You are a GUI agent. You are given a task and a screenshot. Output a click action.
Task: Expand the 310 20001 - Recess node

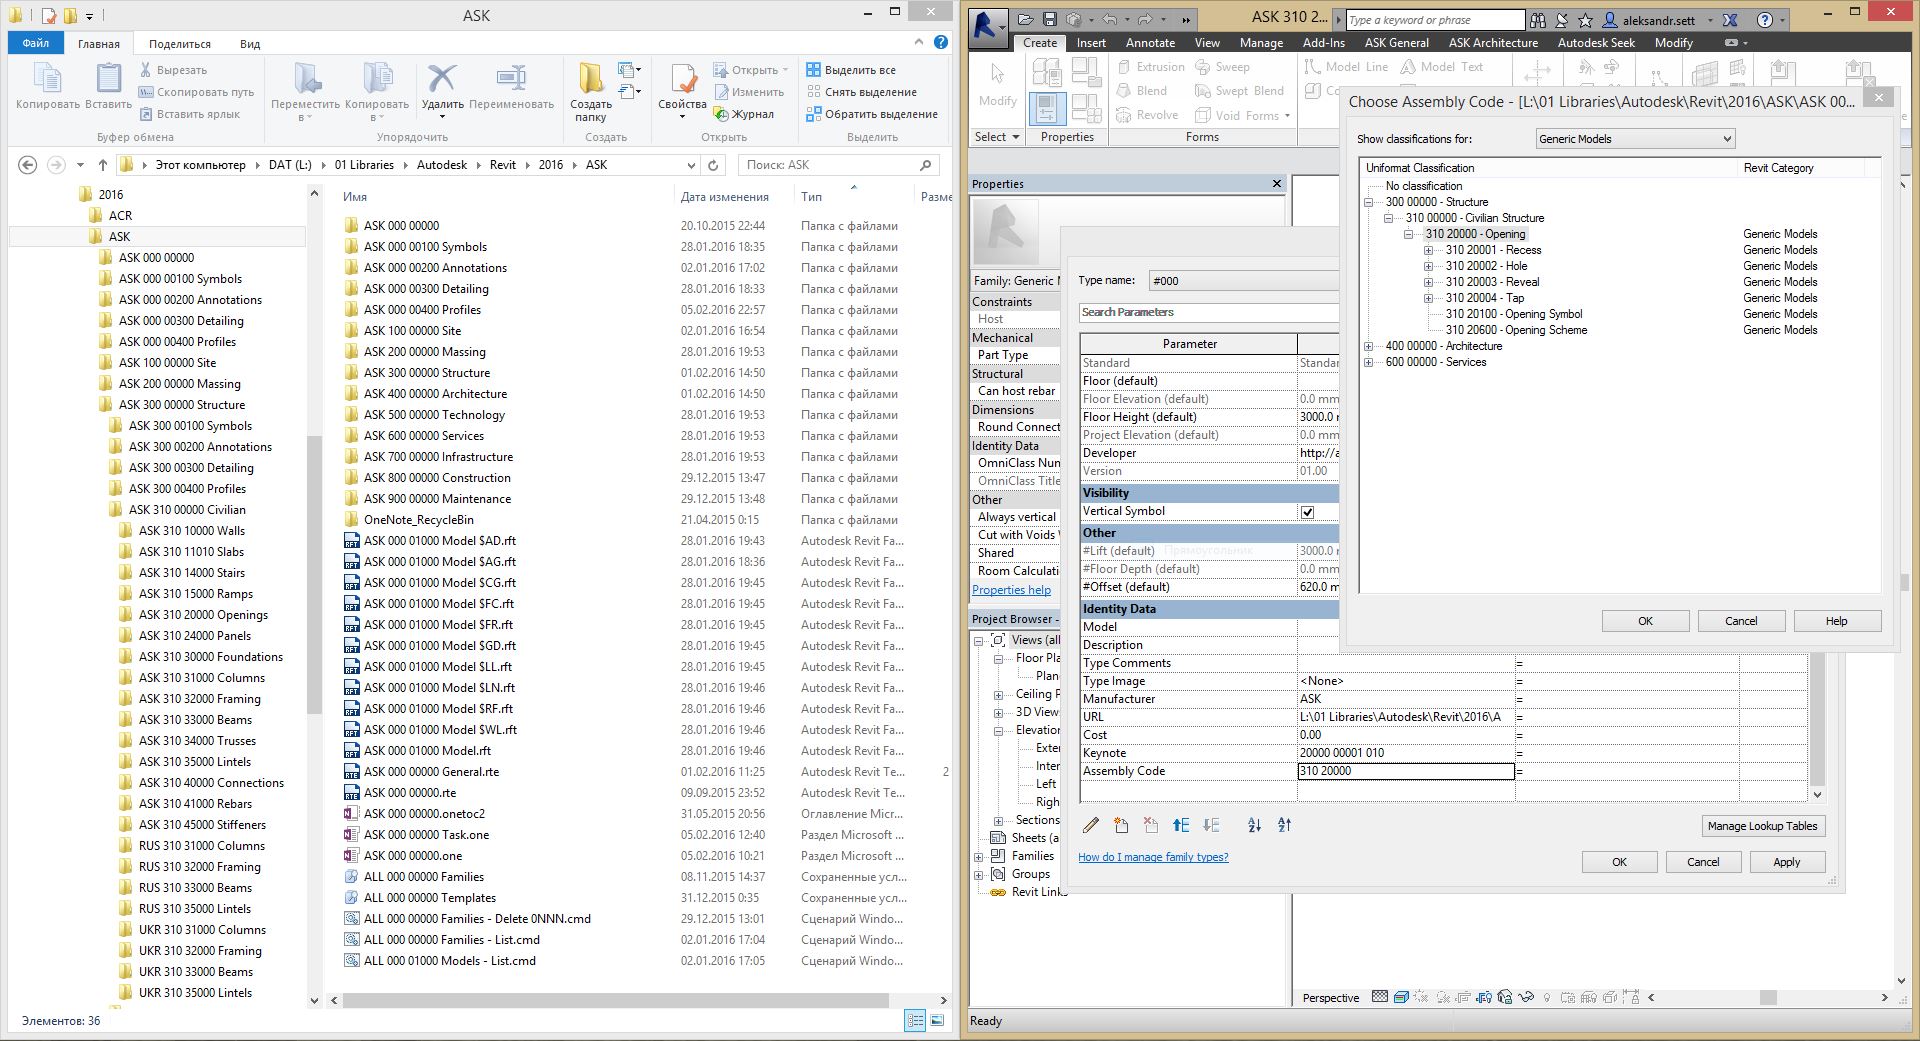[x=1427, y=250]
